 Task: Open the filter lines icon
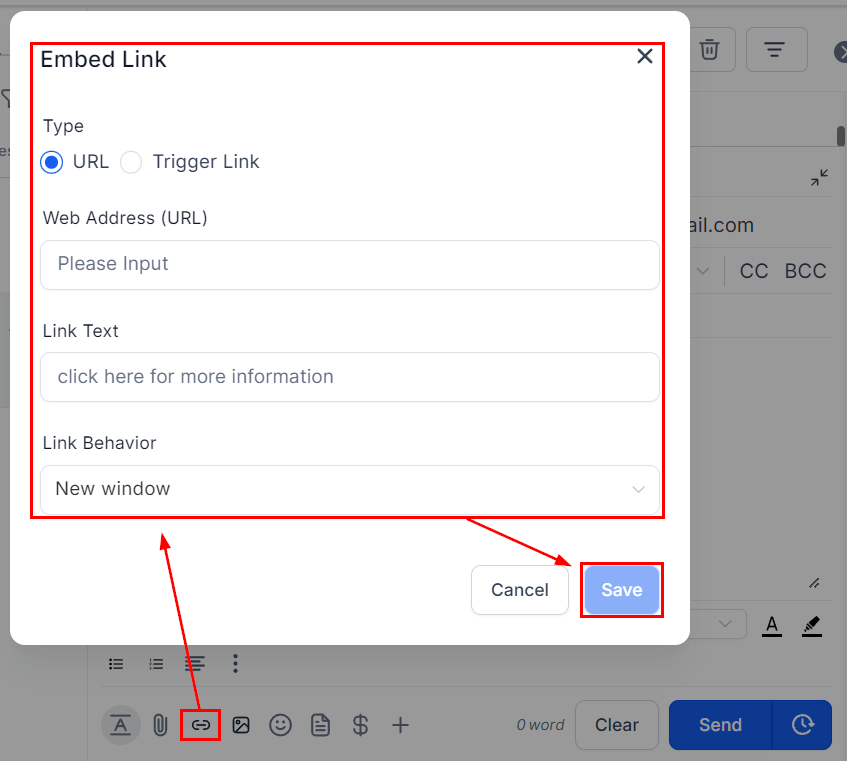click(776, 50)
